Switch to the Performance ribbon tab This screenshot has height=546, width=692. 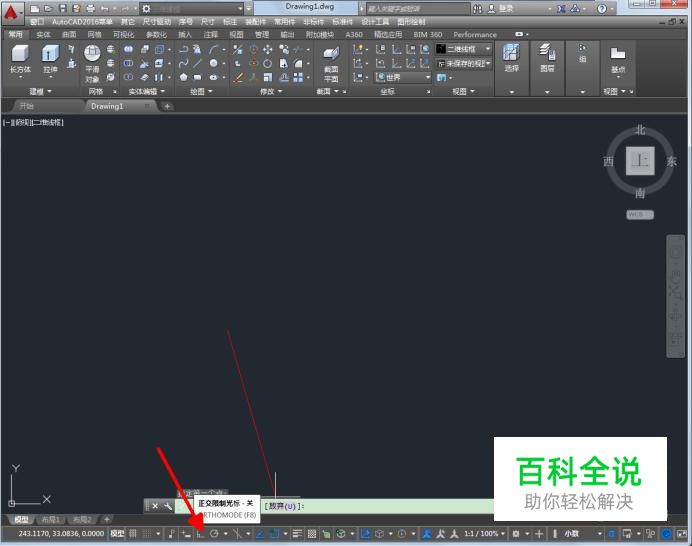(475, 34)
